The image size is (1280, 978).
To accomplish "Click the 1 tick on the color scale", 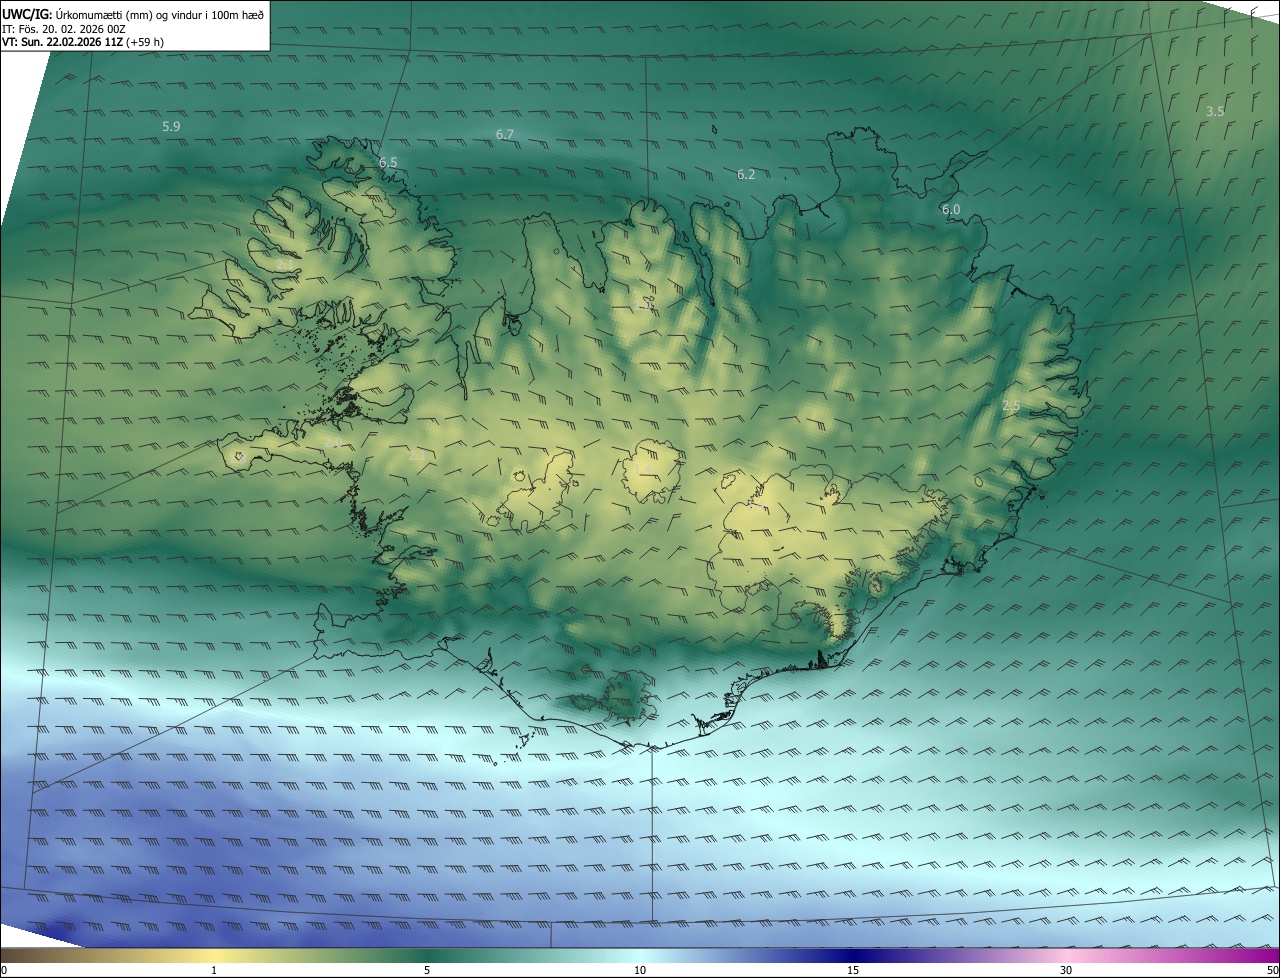I will coord(214,971).
